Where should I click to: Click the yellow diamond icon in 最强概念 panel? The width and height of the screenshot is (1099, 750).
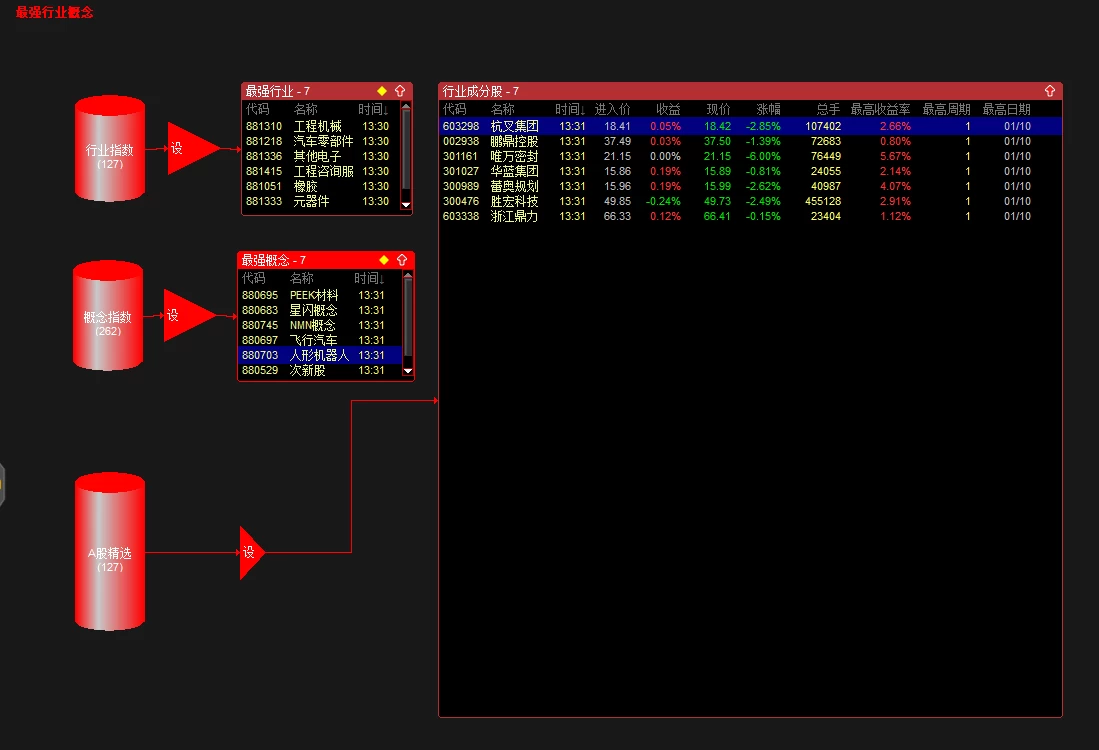point(383,260)
